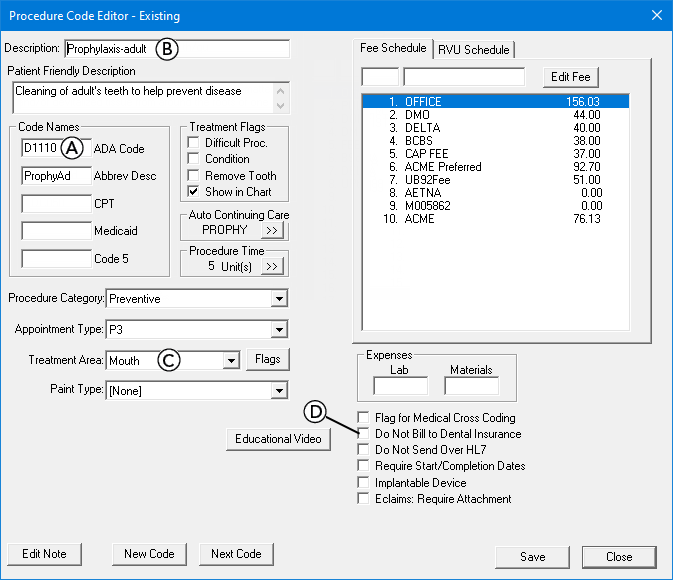This screenshot has width=673, height=580.
Task: Open the Treatment Area dropdown
Action: tap(230, 360)
